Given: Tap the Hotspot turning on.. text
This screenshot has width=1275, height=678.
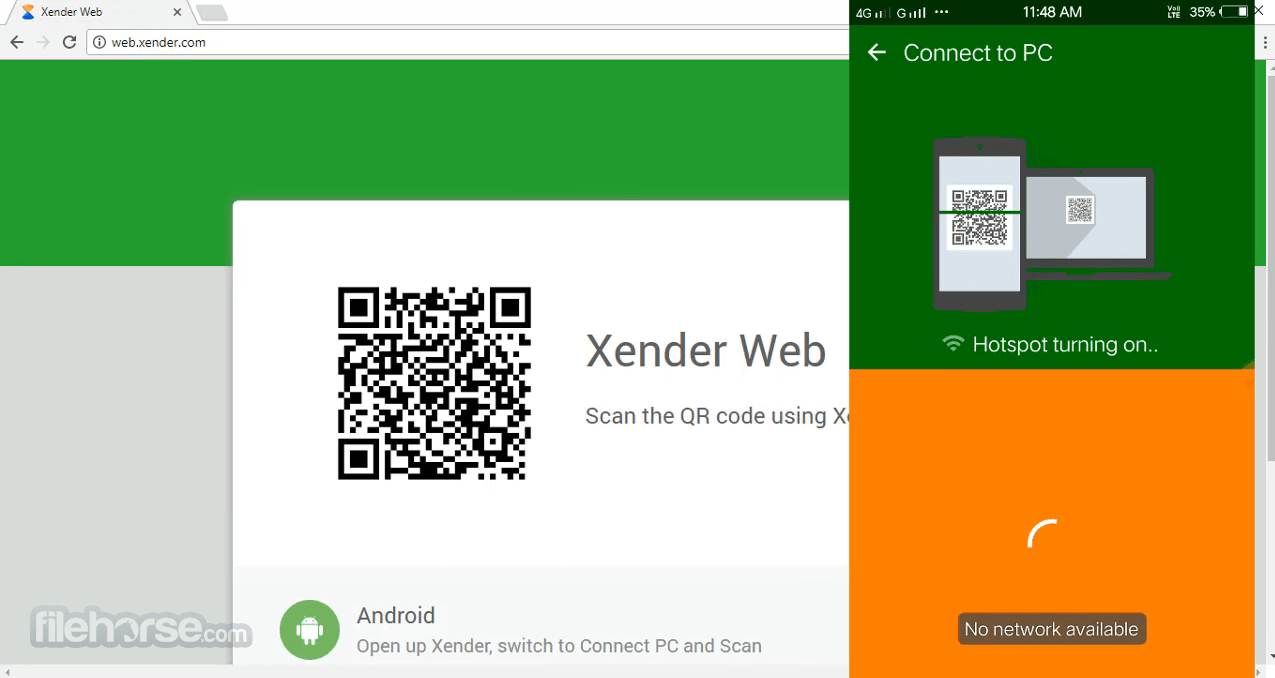Looking at the screenshot, I should click(x=1065, y=344).
